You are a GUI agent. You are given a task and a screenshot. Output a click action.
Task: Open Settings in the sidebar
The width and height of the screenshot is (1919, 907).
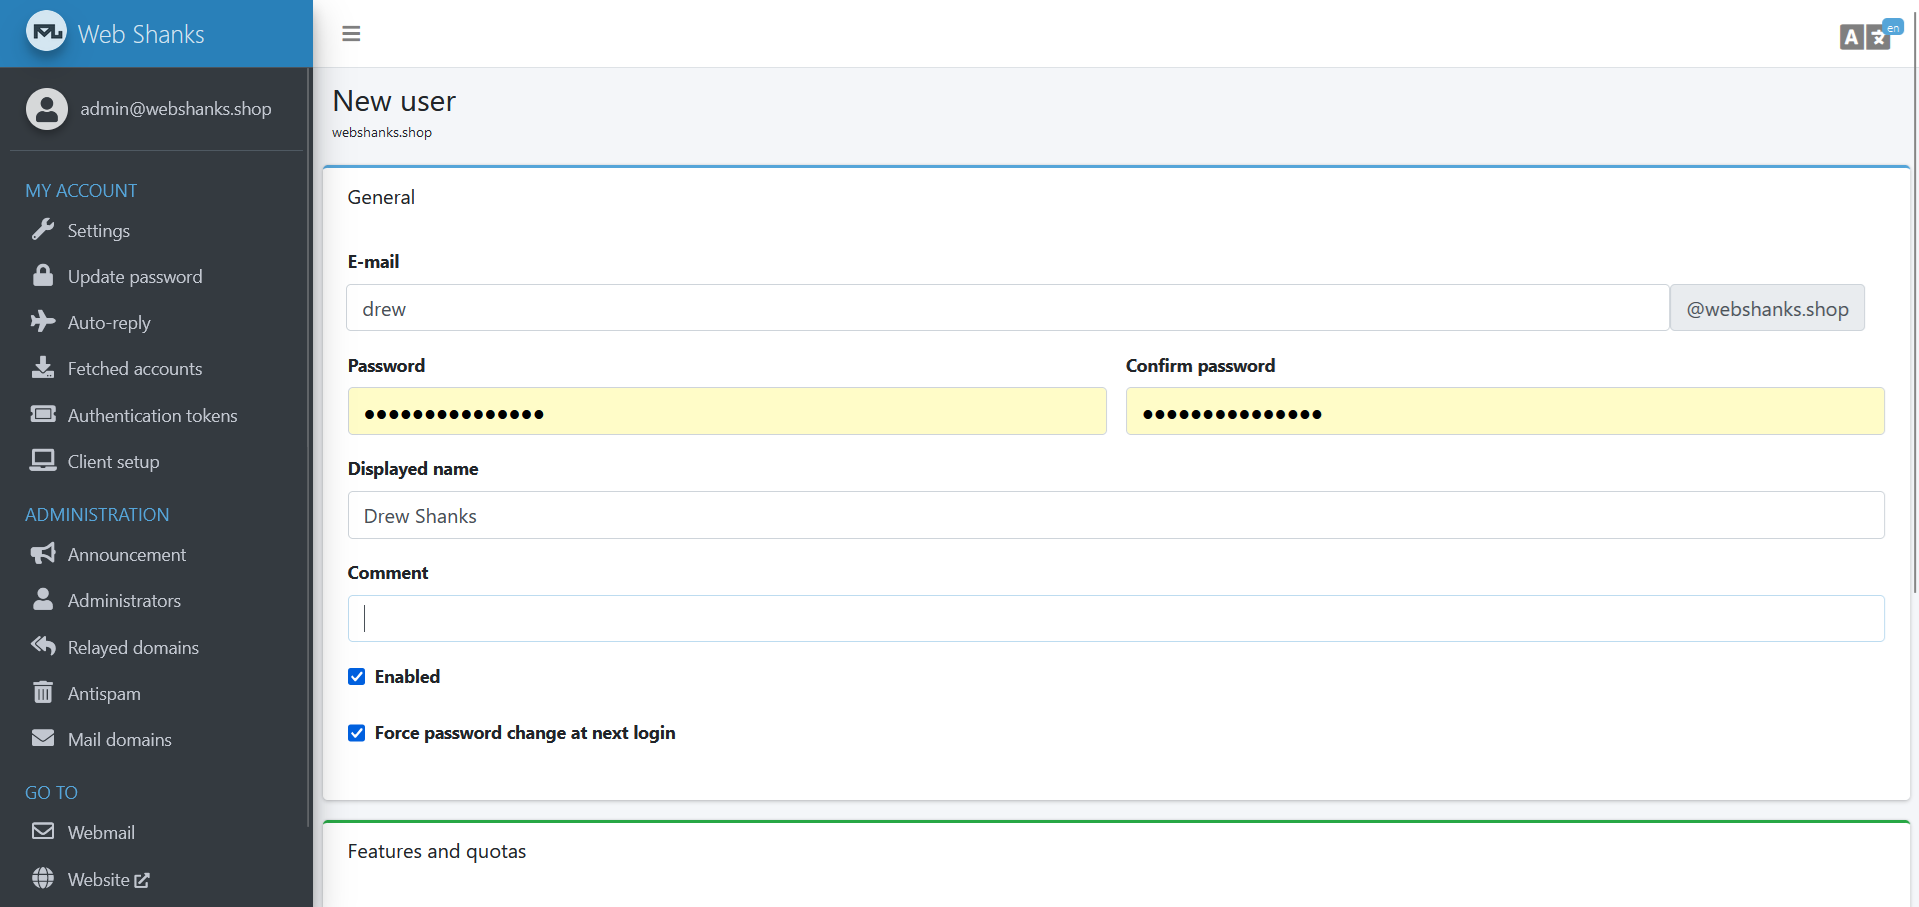pyautogui.click(x=99, y=231)
